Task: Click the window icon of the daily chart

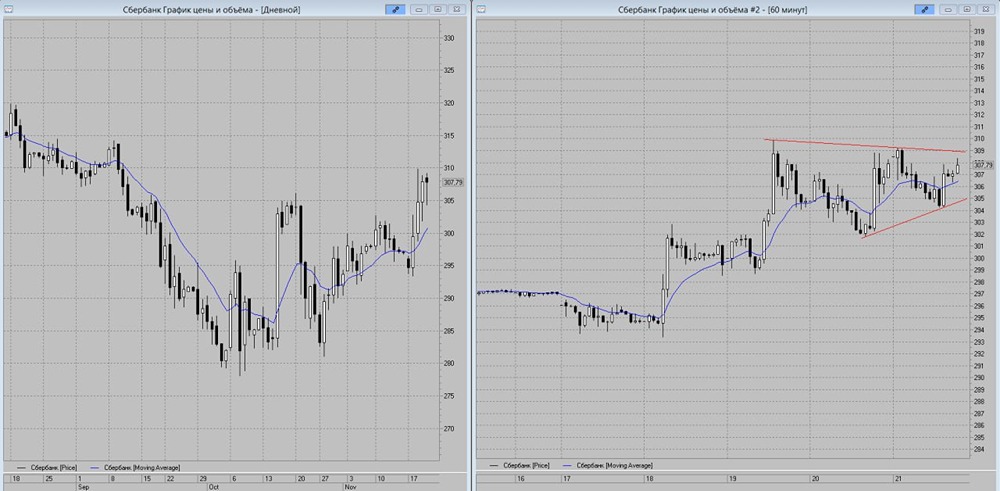Action: click(8, 10)
